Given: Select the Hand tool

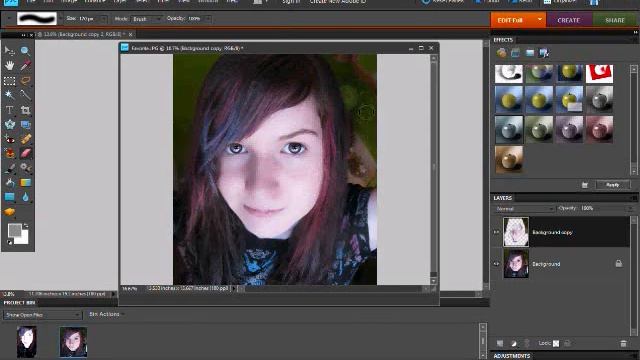Looking at the screenshot, I should coord(9,65).
